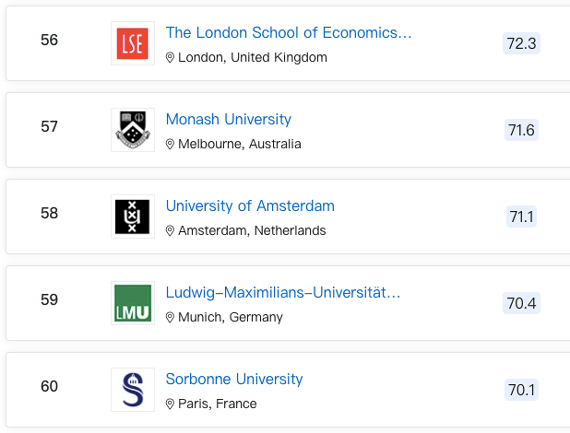Screen dimensions: 570x433
Task: Open the Monash University link
Action: [x=229, y=119]
